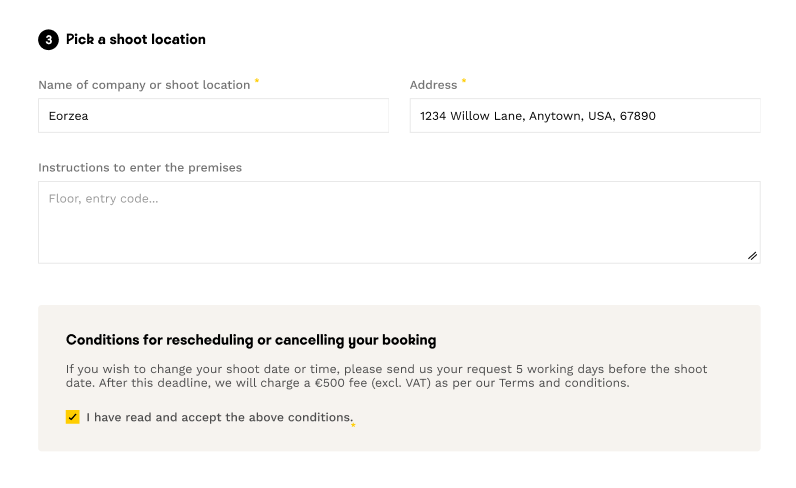
Task: Toggle the accept conditions checkbox
Action: click(73, 417)
